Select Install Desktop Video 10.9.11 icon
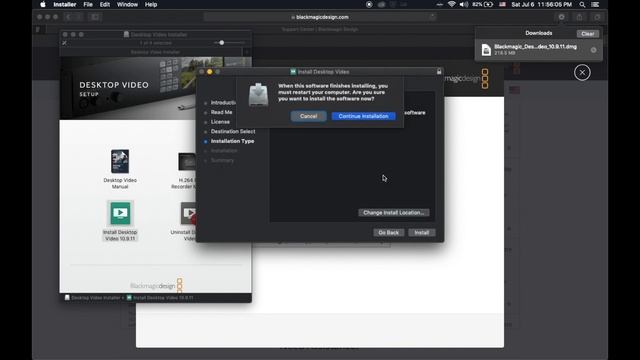The height and width of the screenshot is (360, 640). point(120,213)
